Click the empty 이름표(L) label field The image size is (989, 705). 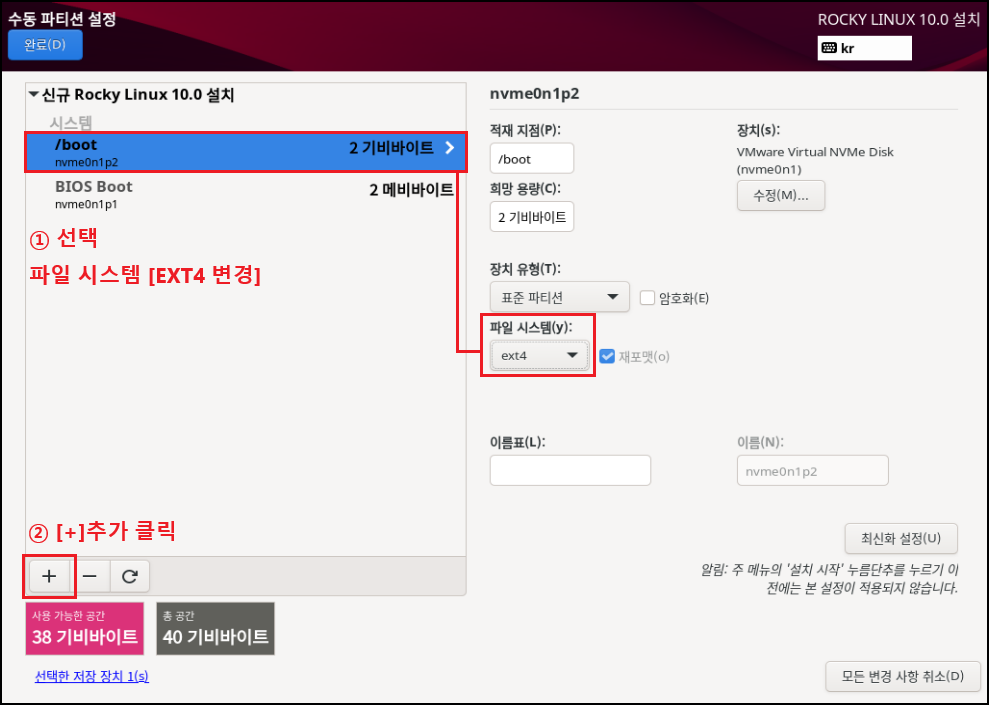click(x=570, y=470)
